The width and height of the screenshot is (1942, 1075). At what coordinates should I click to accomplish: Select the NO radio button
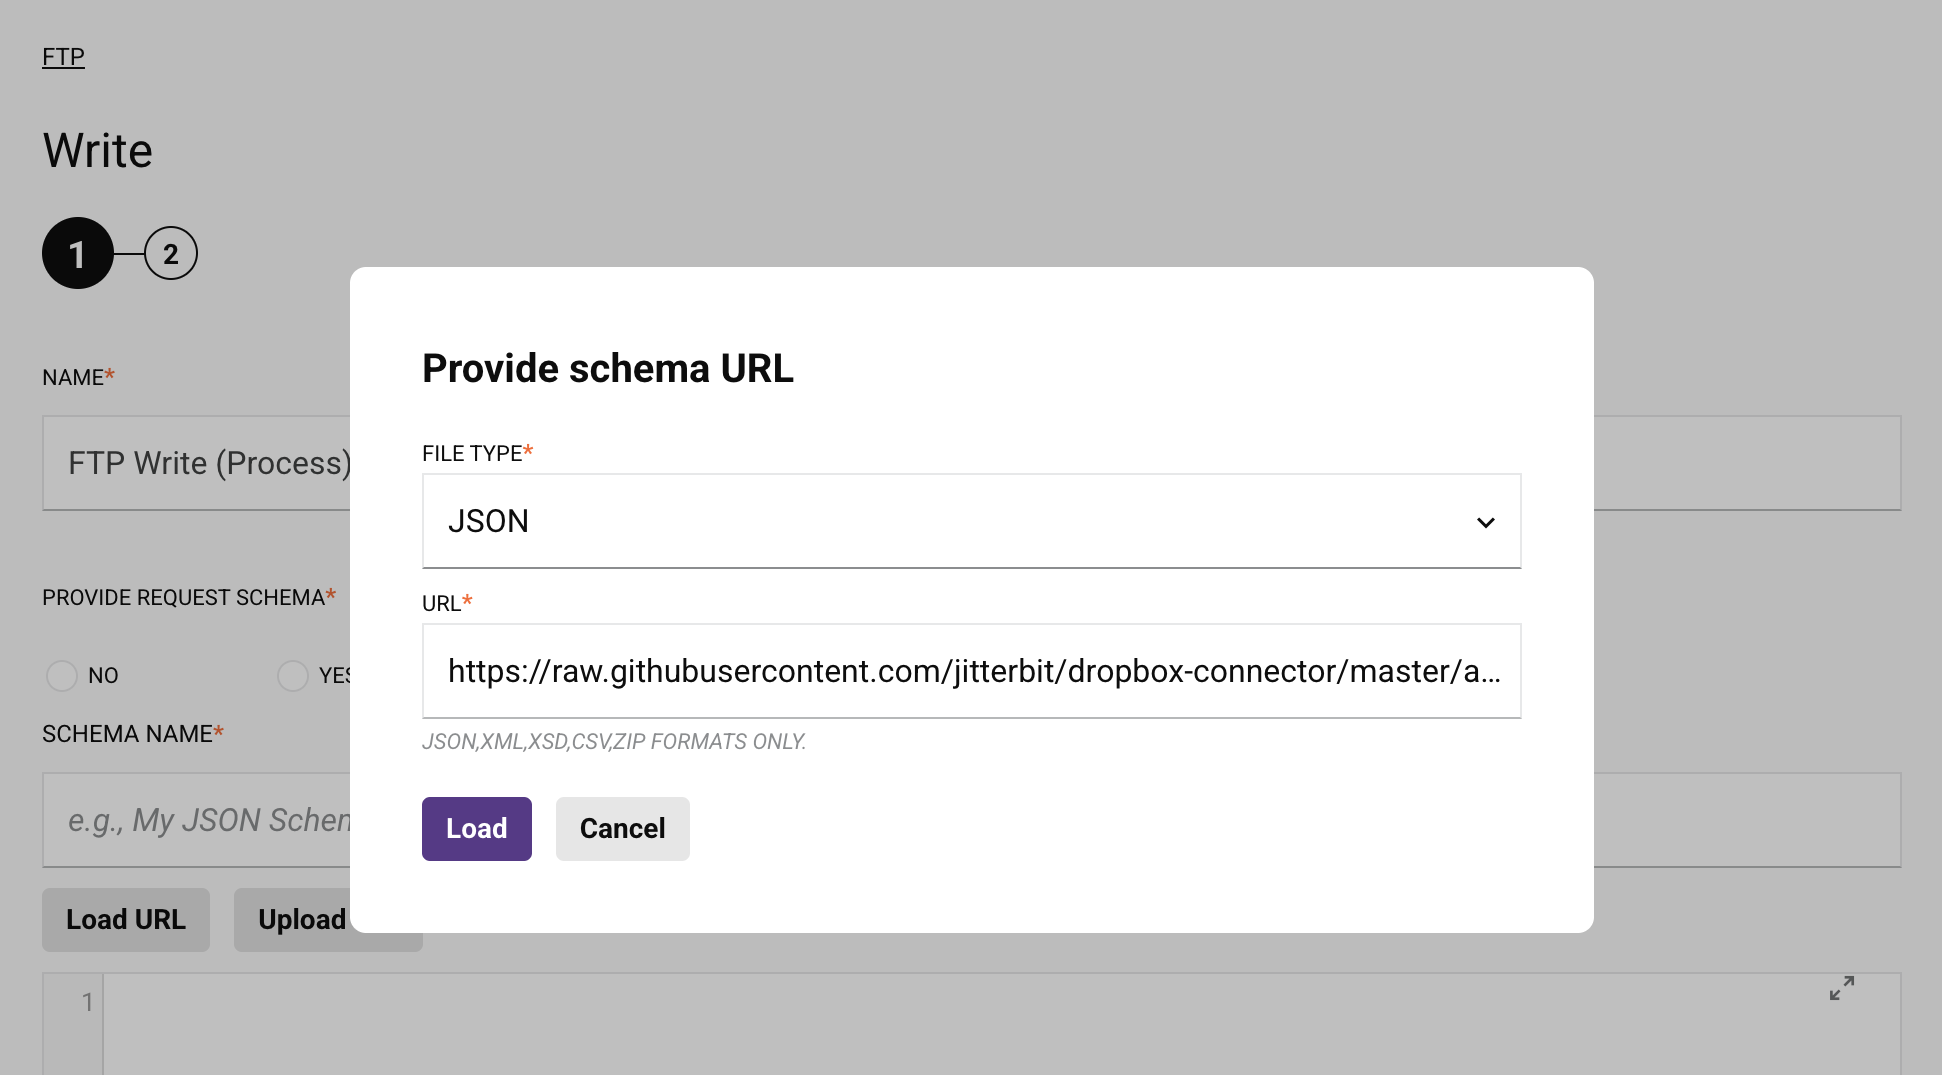[x=62, y=676]
